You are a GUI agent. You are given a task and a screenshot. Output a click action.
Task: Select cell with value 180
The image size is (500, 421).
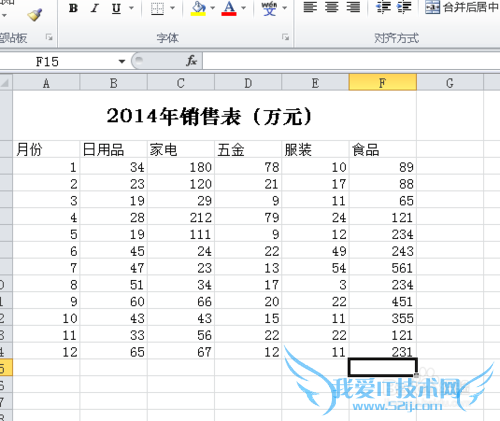[181, 167]
